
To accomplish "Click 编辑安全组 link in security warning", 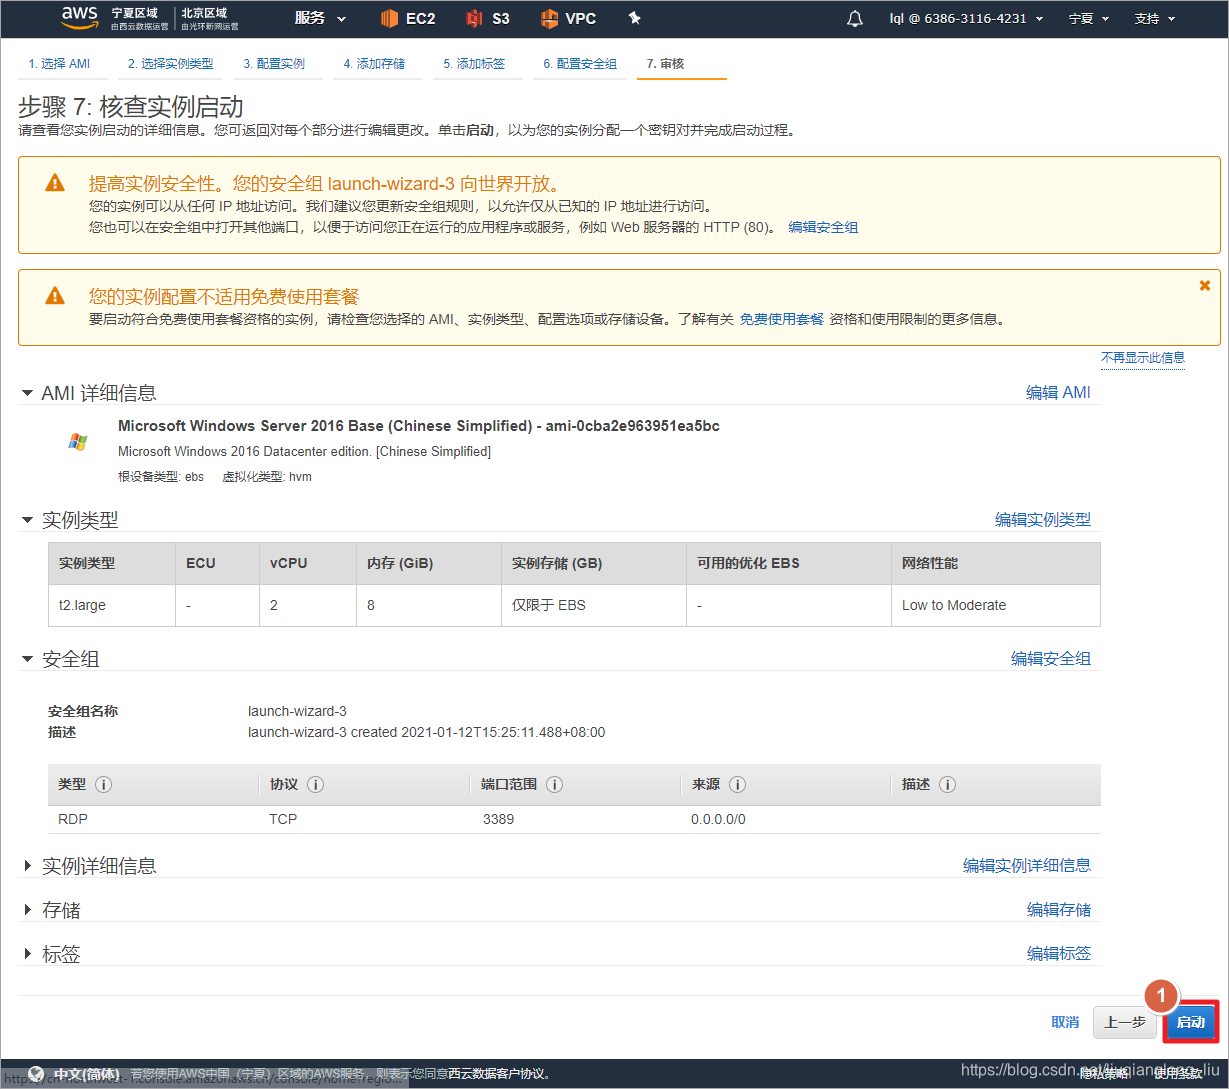I will pos(823,227).
